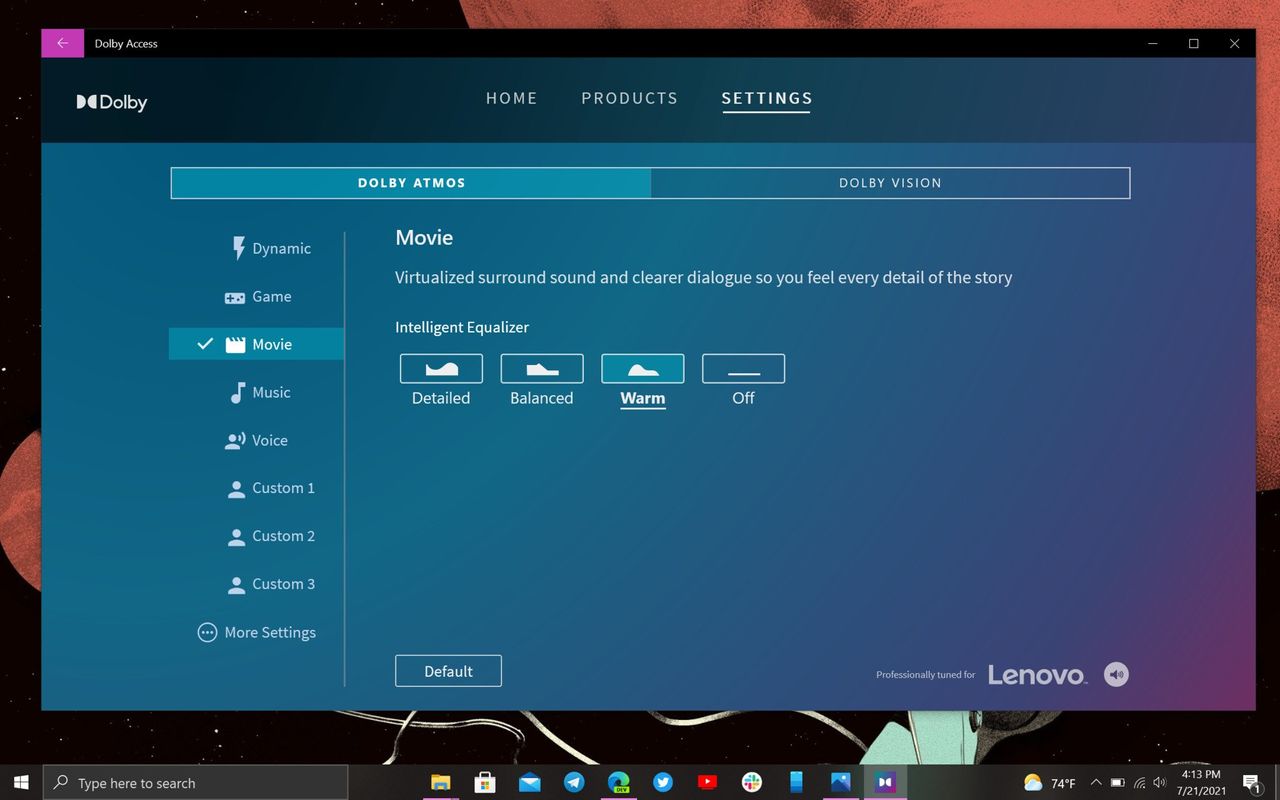Go to the Home tab
This screenshot has height=800, width=1280.
click(512, 98)
